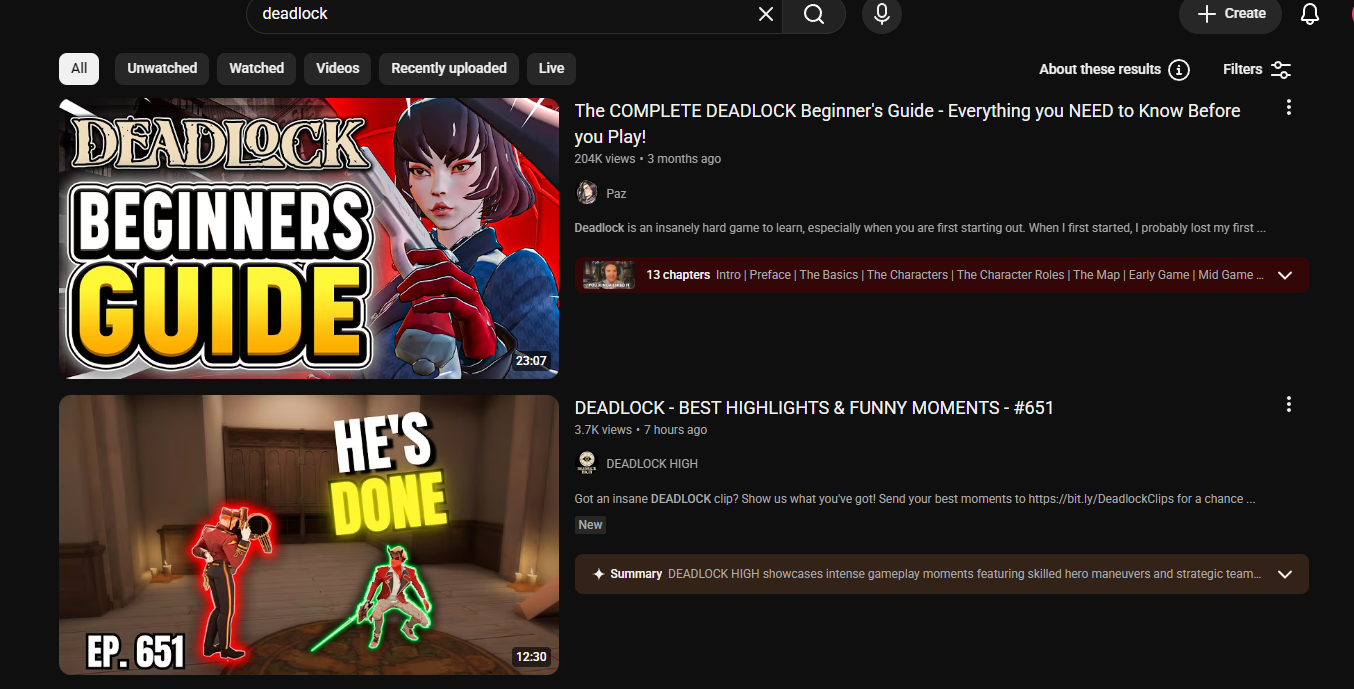Click the 12:30 duration badge

531,657
